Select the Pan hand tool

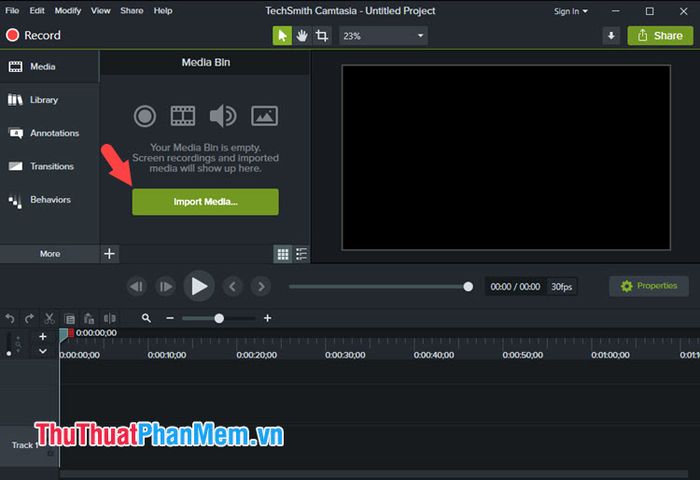(x=302, y=36)
